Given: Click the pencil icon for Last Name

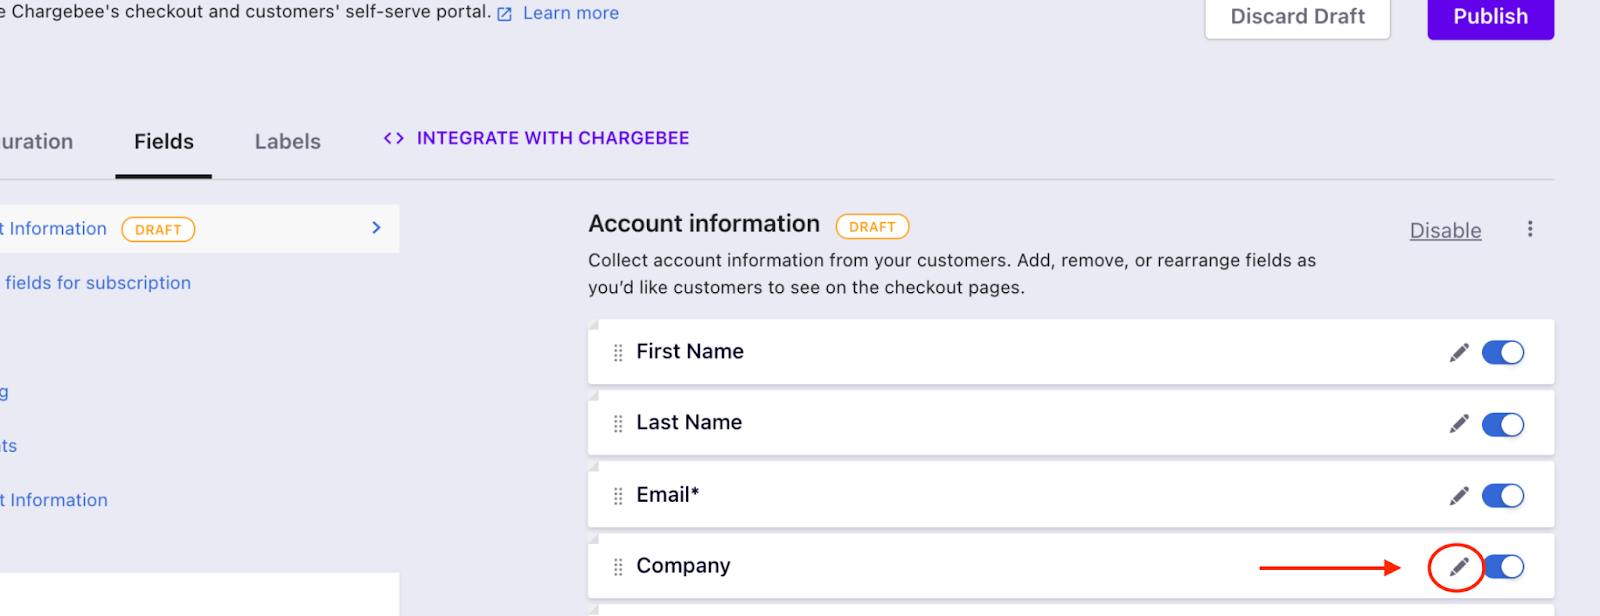Looking at the screenshot, I should 1459,424.
